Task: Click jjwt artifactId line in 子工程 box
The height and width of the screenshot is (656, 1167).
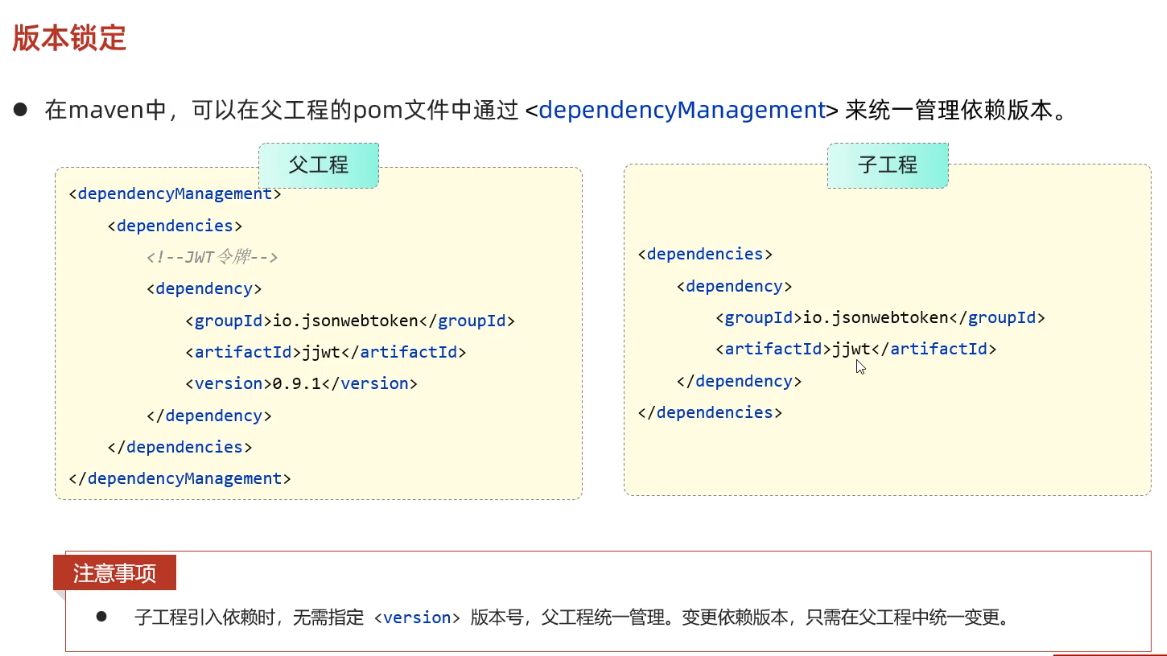Action: pos(856,349)
